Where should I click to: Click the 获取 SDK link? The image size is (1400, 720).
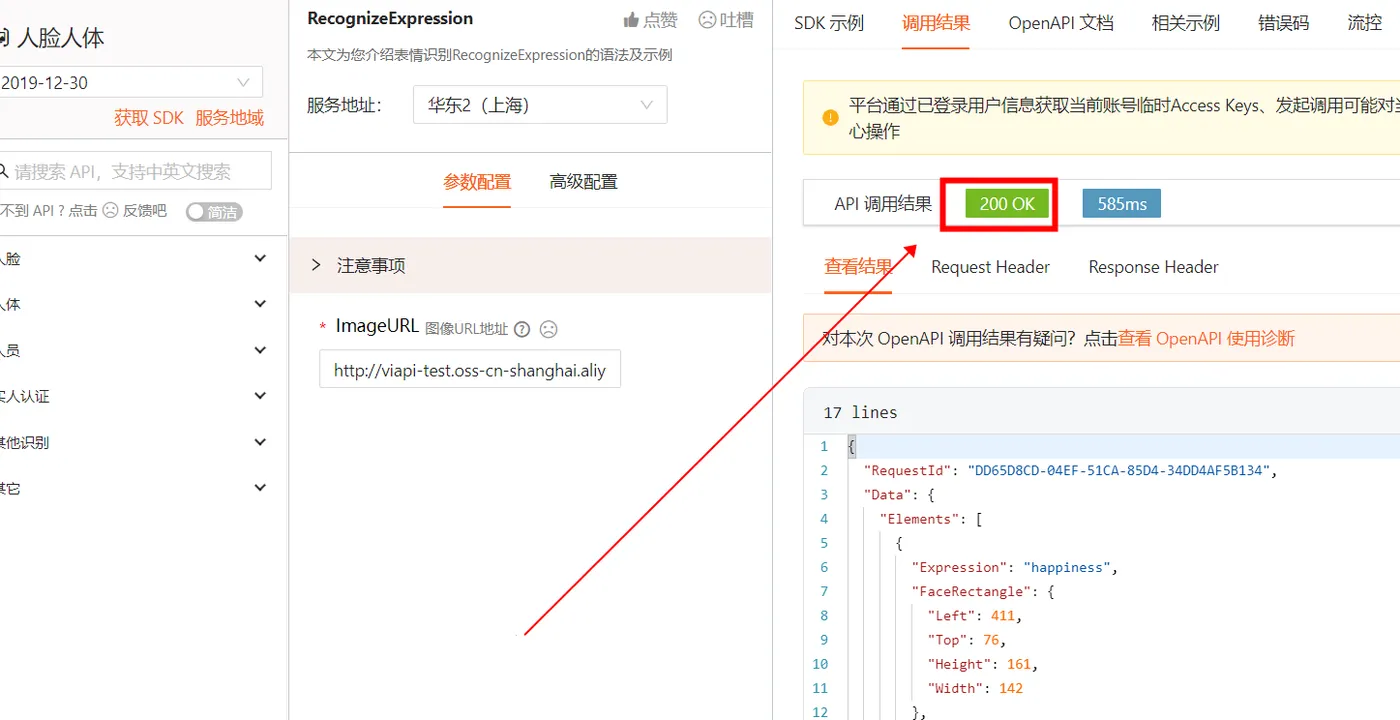[149, 118]
